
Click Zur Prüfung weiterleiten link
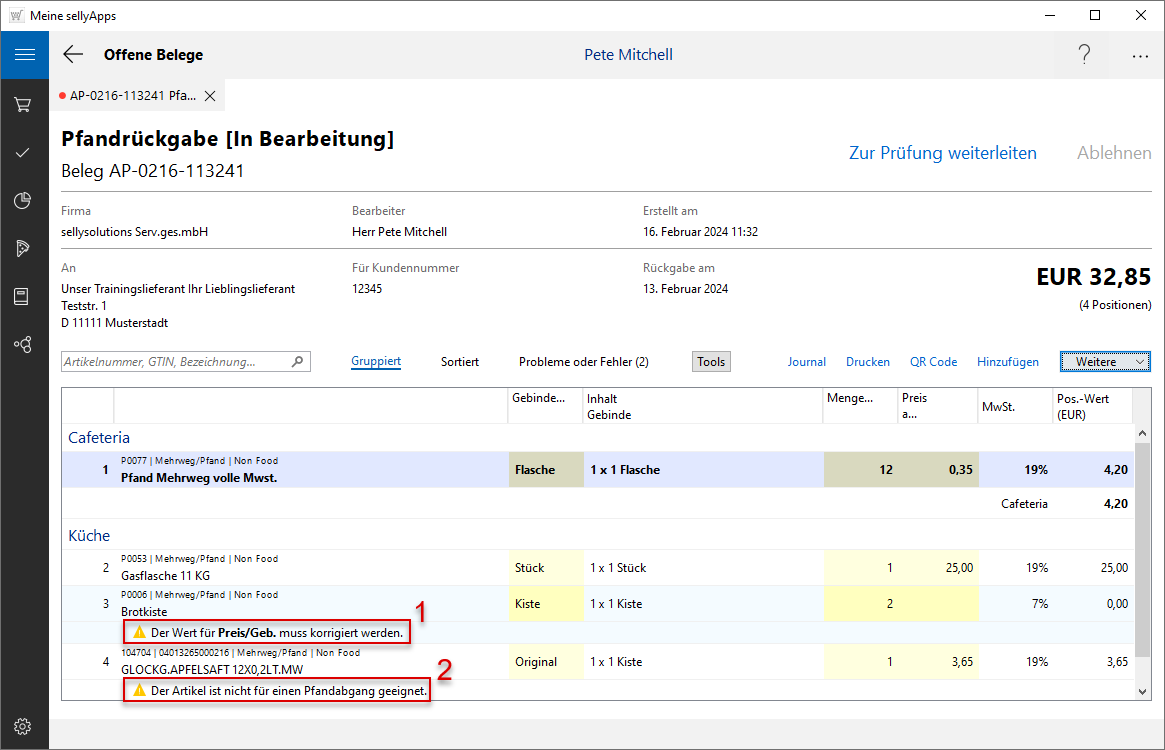click(x=942, y=153)
